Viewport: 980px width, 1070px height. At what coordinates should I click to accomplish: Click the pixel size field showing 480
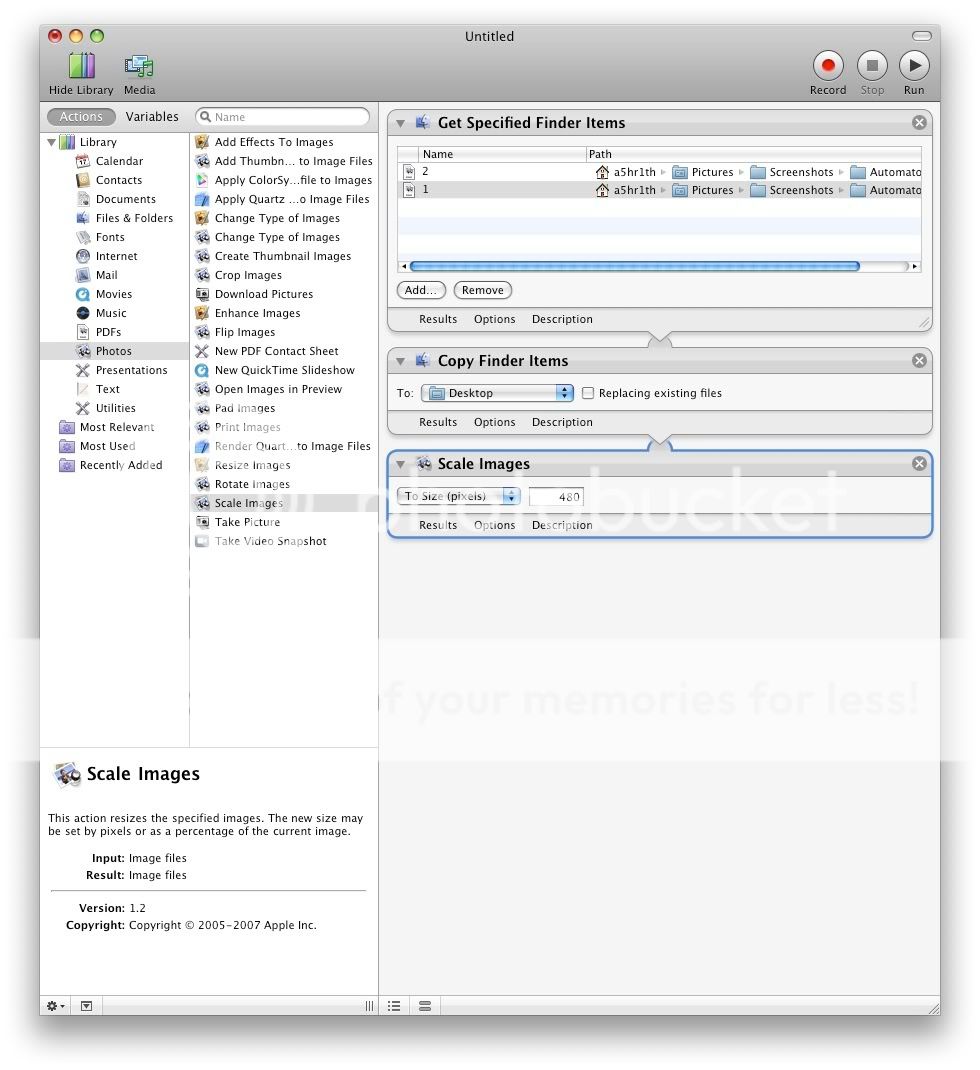tap(556, 497)
